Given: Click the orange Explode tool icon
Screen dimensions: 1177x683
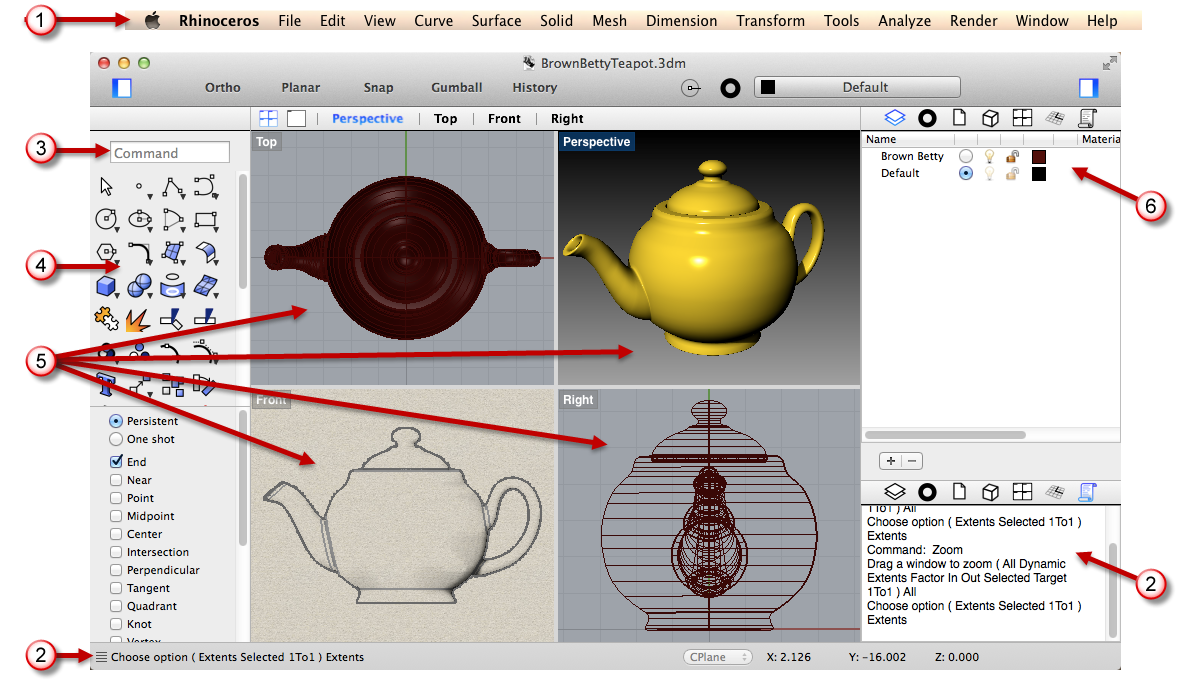Looking at the screenshot, I should (x=139, y=320).
